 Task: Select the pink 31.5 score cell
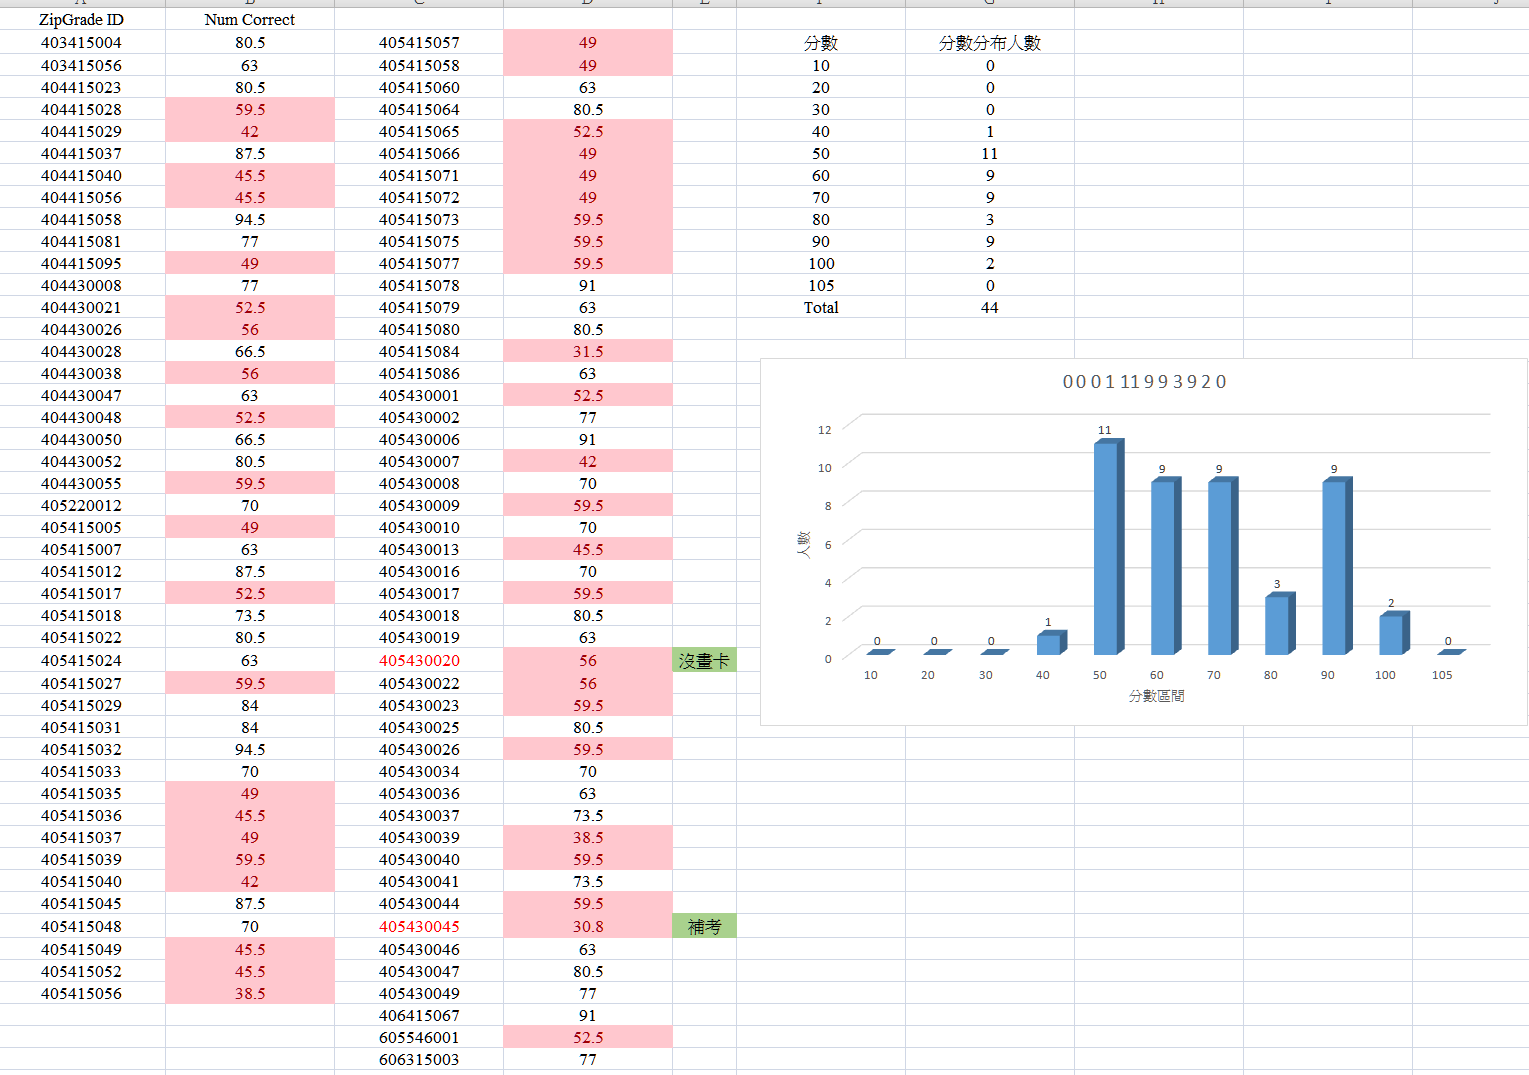coord(587,352)
